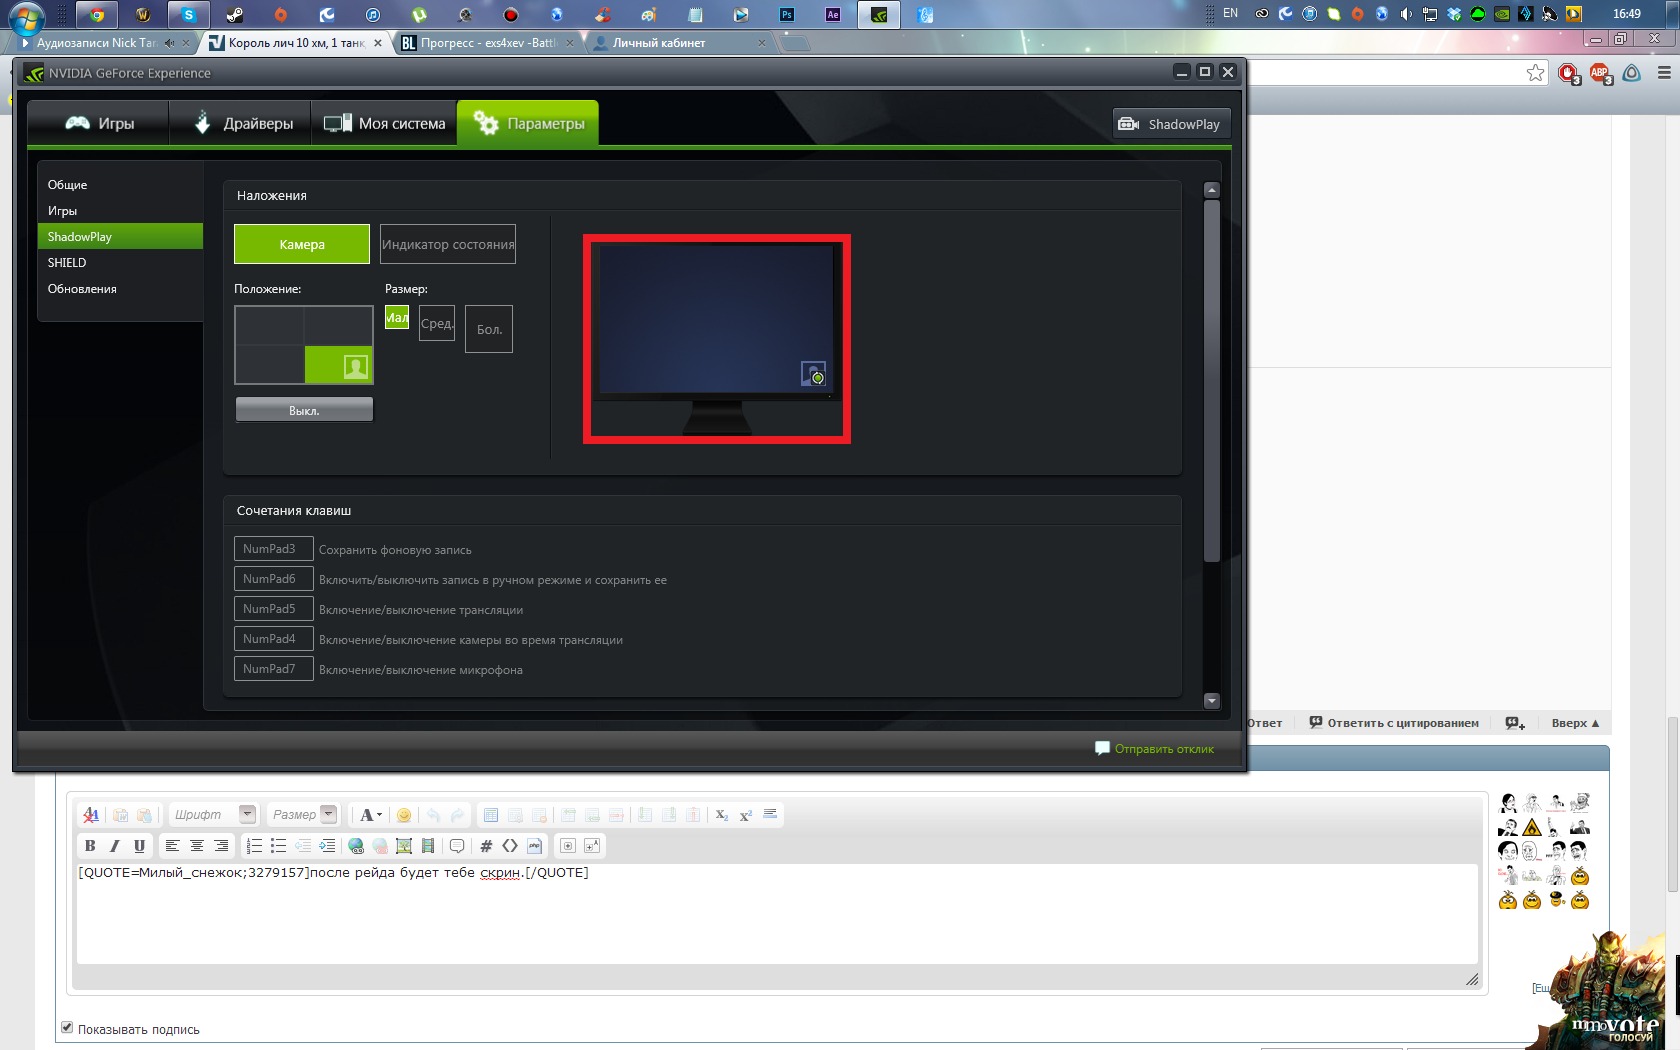Viewport: 1680px width, 1050px height.
Task: Open ShadowPlay with the camera button
Action: point(1171,124)
